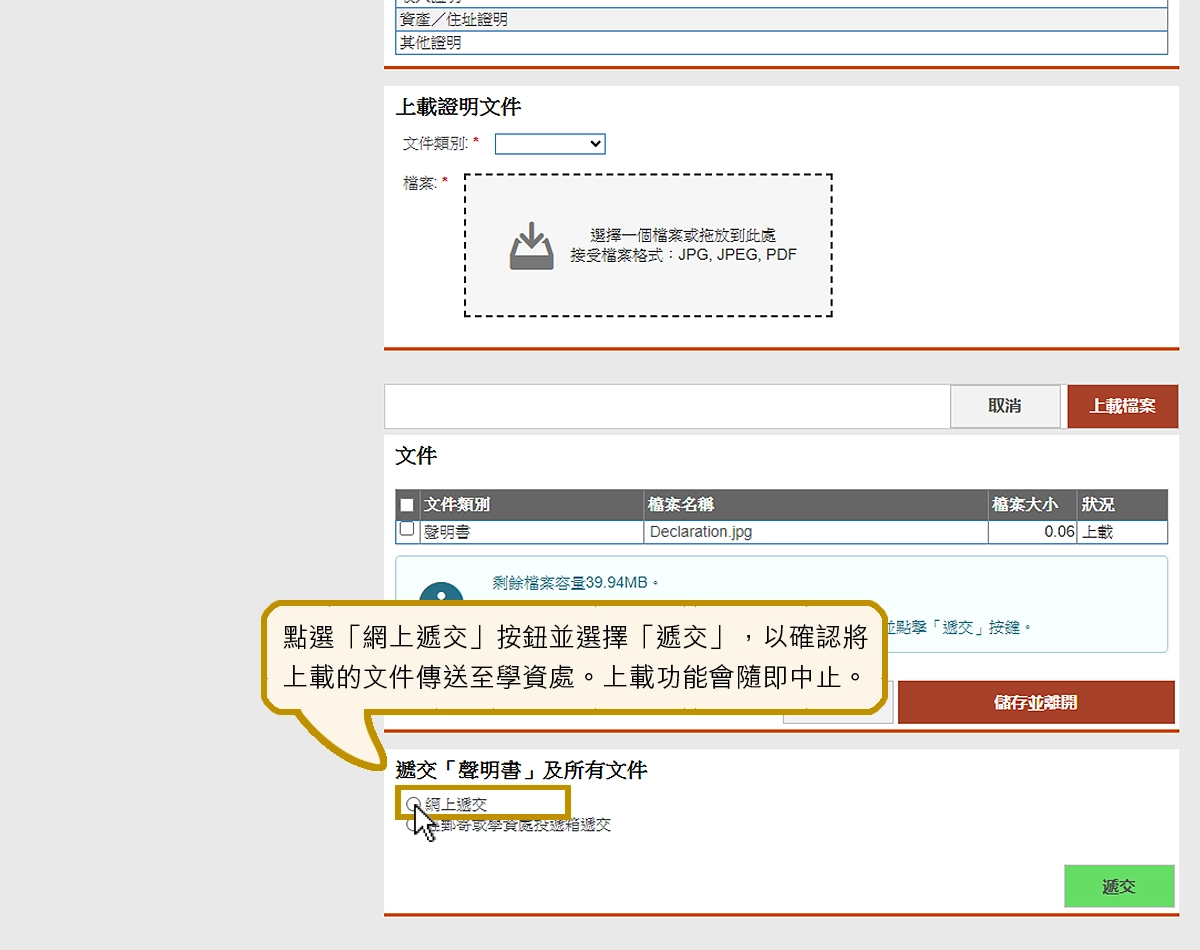Click the 取消 button
This screenshot has width=1200, height=950.
pyautogui.click(x=1004, y=406)
